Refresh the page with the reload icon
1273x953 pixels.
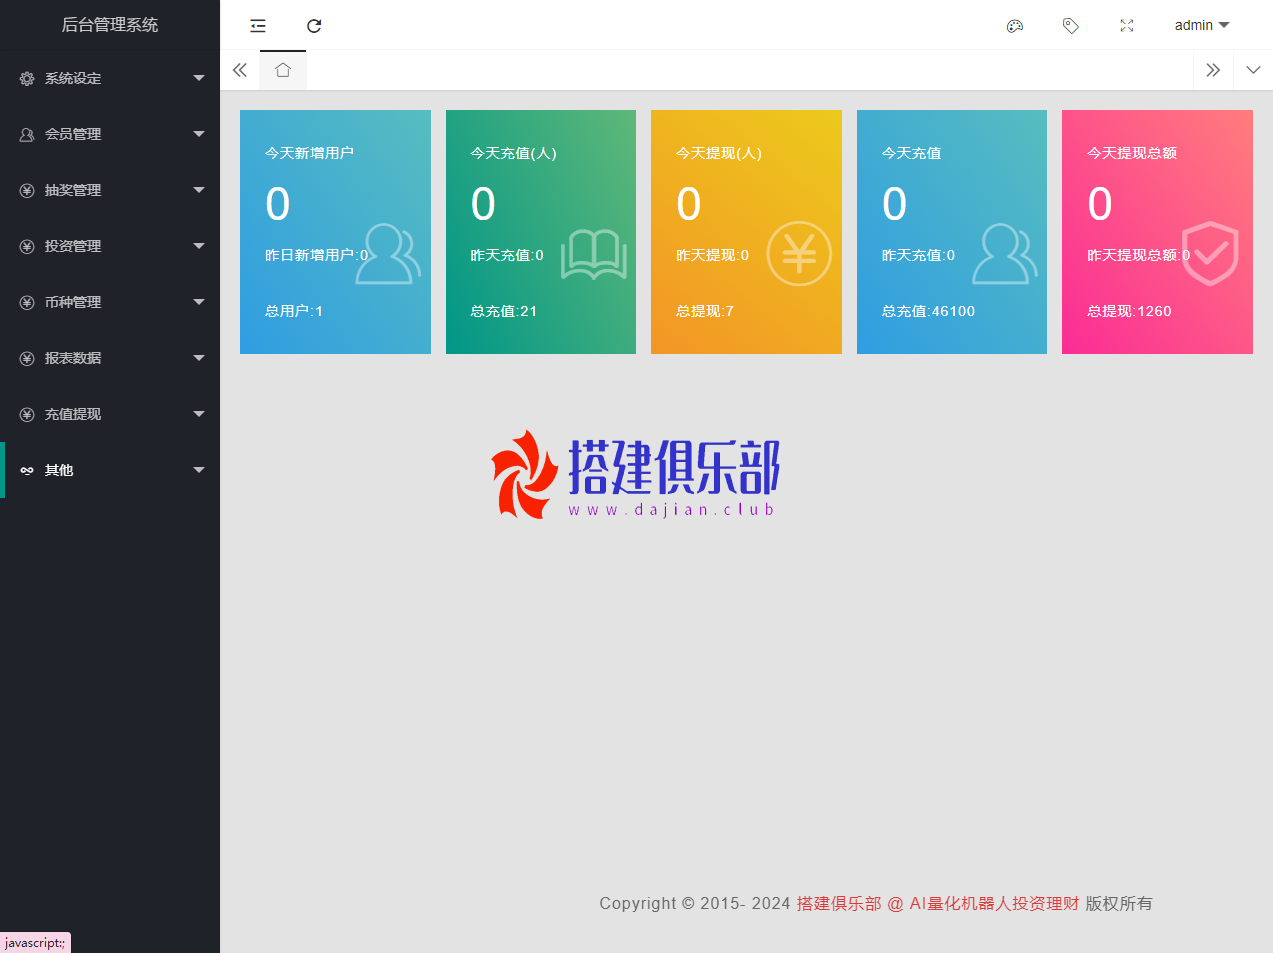tap(314, 26)
